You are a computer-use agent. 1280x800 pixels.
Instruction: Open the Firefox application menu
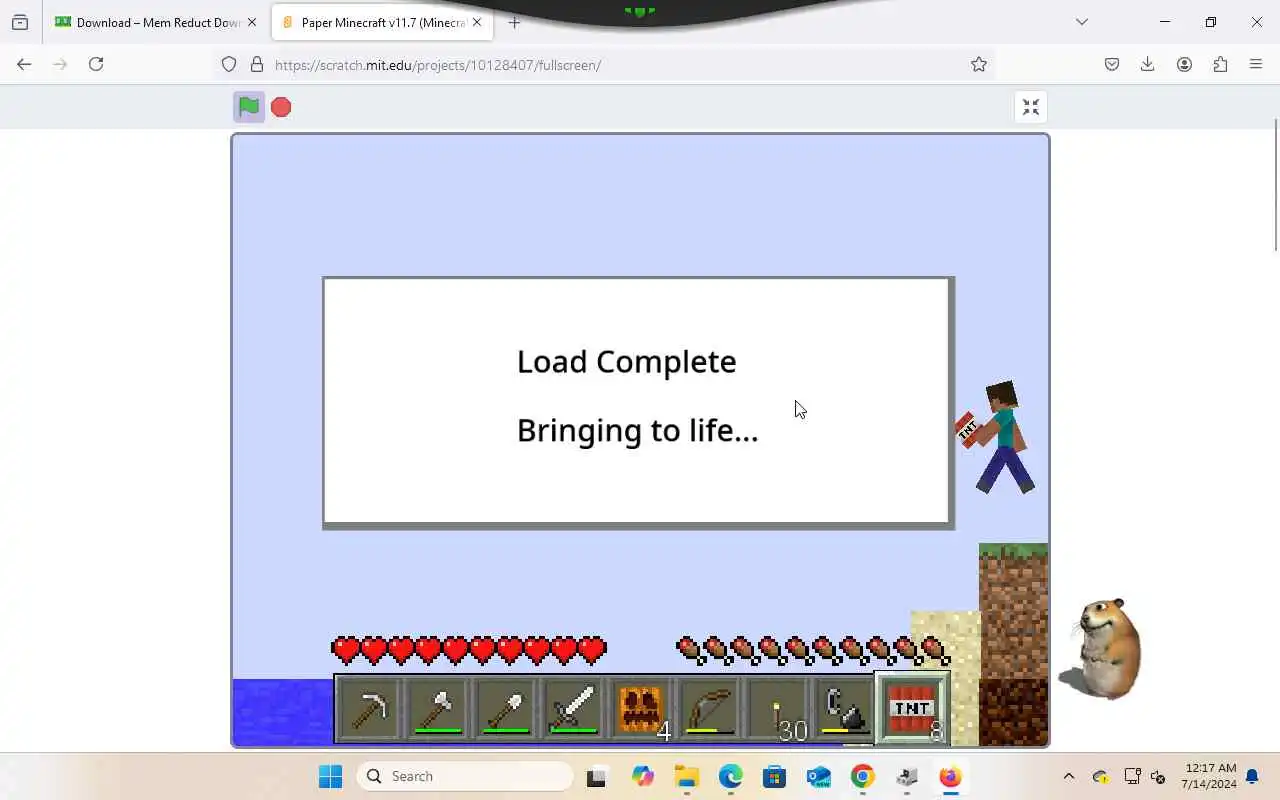tap(1256, 64)
